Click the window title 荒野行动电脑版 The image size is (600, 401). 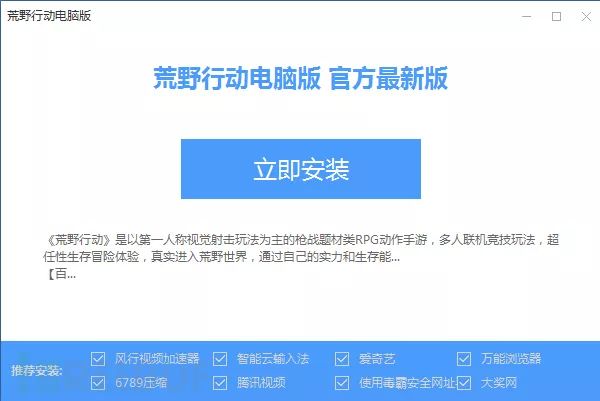click(x=49, y=16)
